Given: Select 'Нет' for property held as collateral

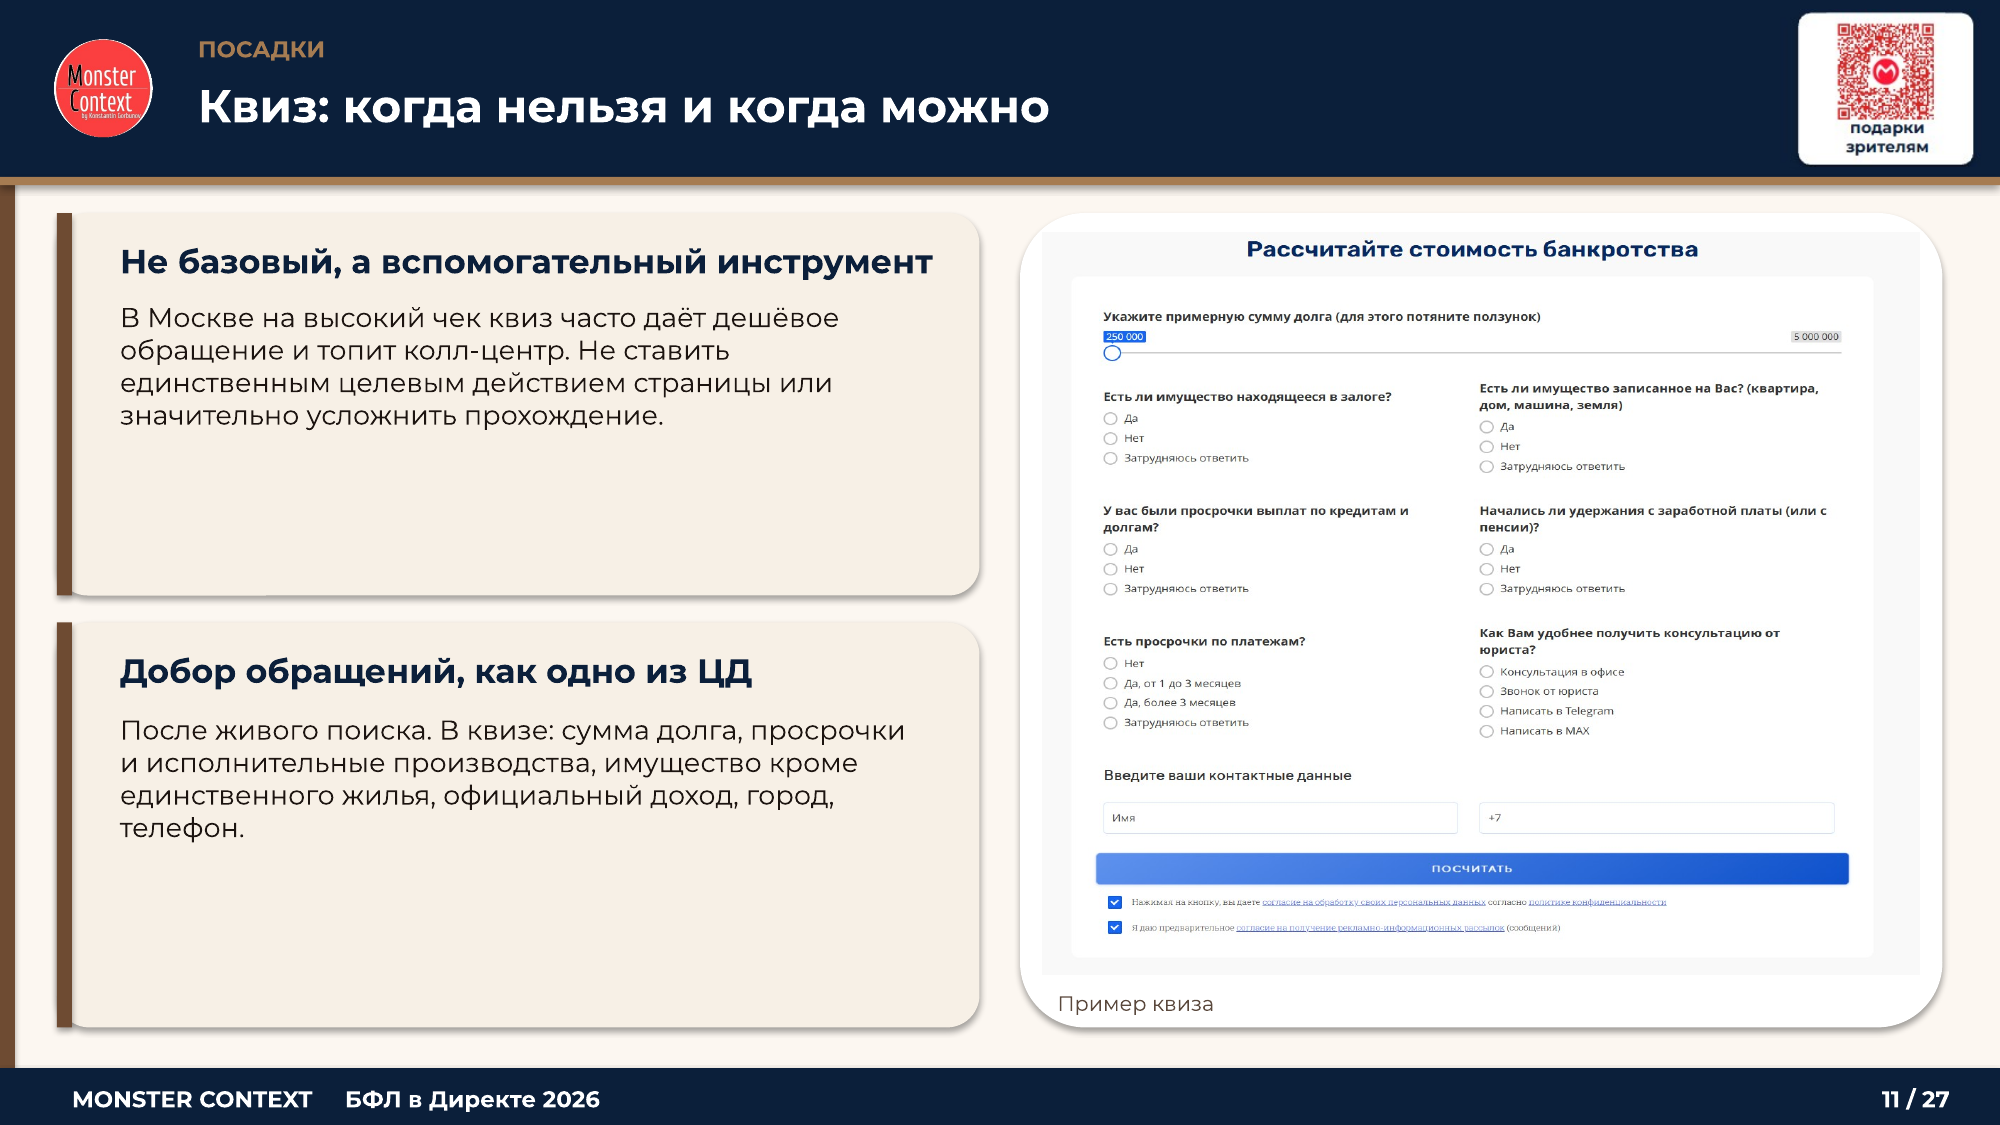Looking at the screenshot, I should tap(1110, 439).
